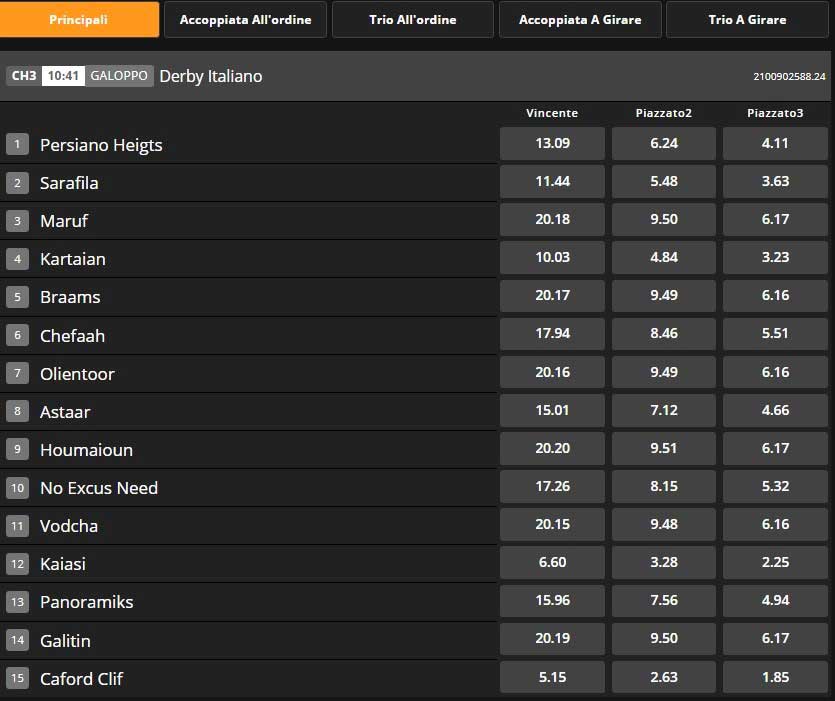835x701 pixels.
Task: Click runner number 12 badge for Kaiasi
Action: pyautogui.click(x=17, y=564)
